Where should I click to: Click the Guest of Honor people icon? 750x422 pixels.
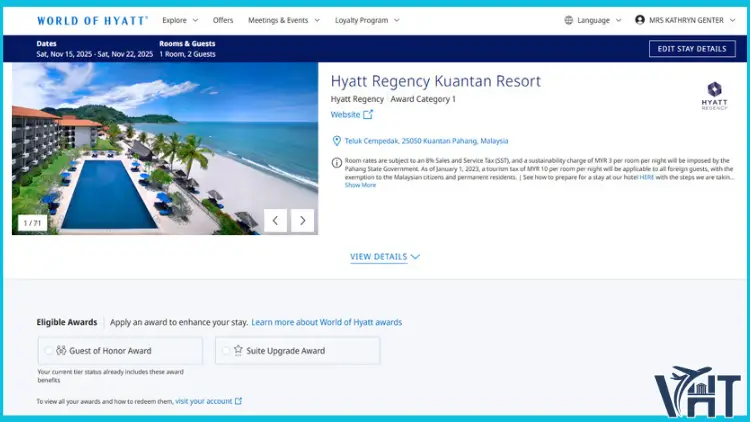click(61, 350)
